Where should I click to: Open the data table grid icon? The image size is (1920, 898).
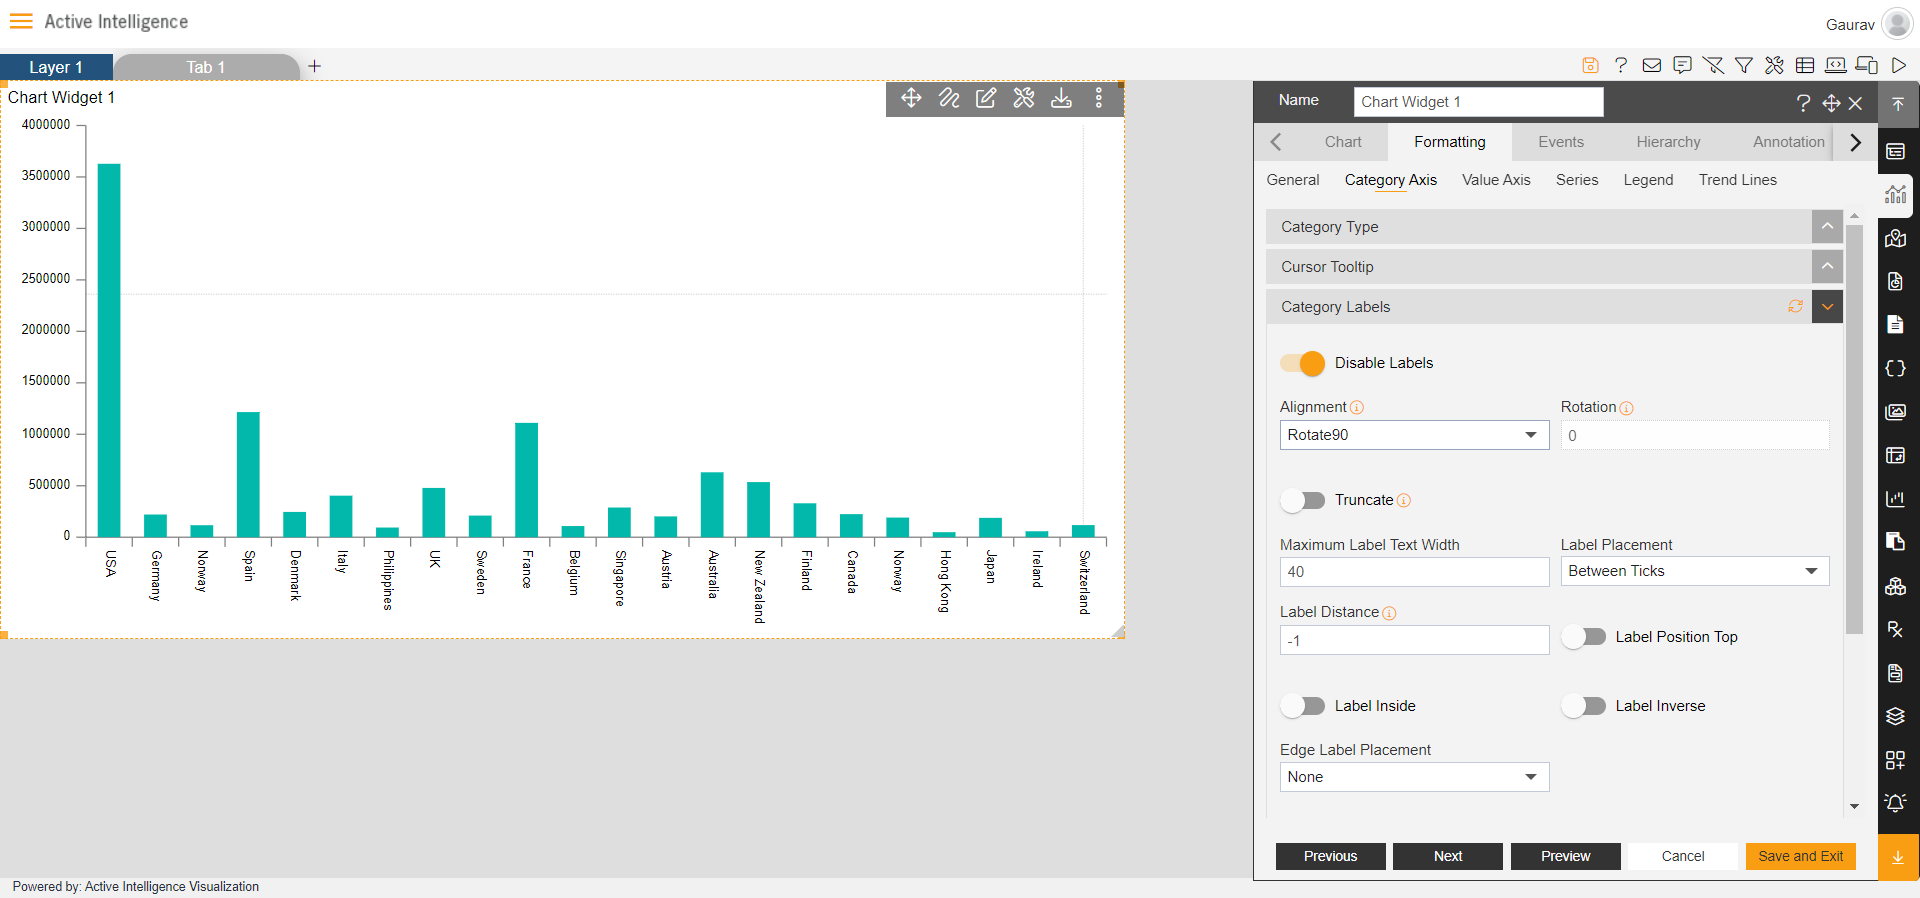coord(1805,65)
